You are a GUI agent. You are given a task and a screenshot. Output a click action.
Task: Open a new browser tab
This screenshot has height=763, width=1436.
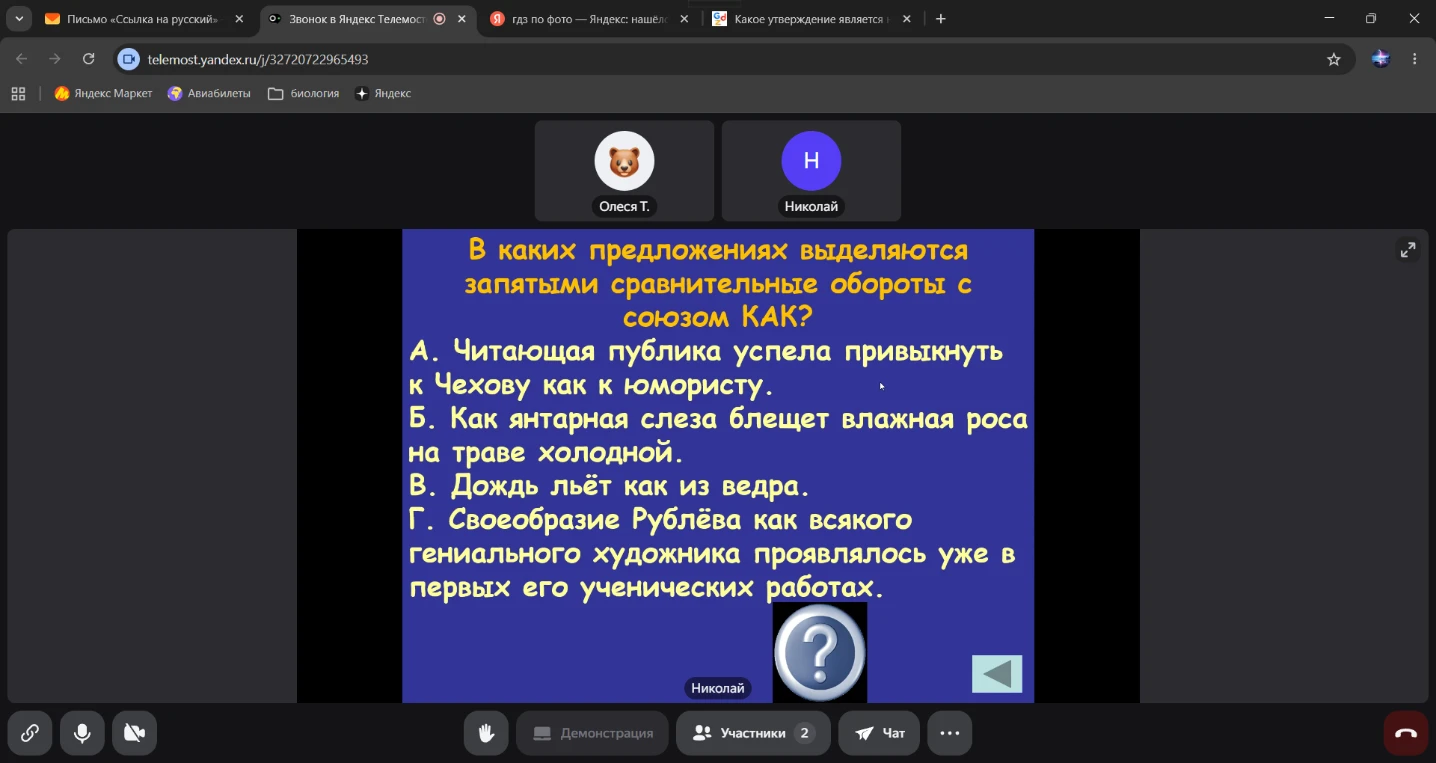(941, 19)
